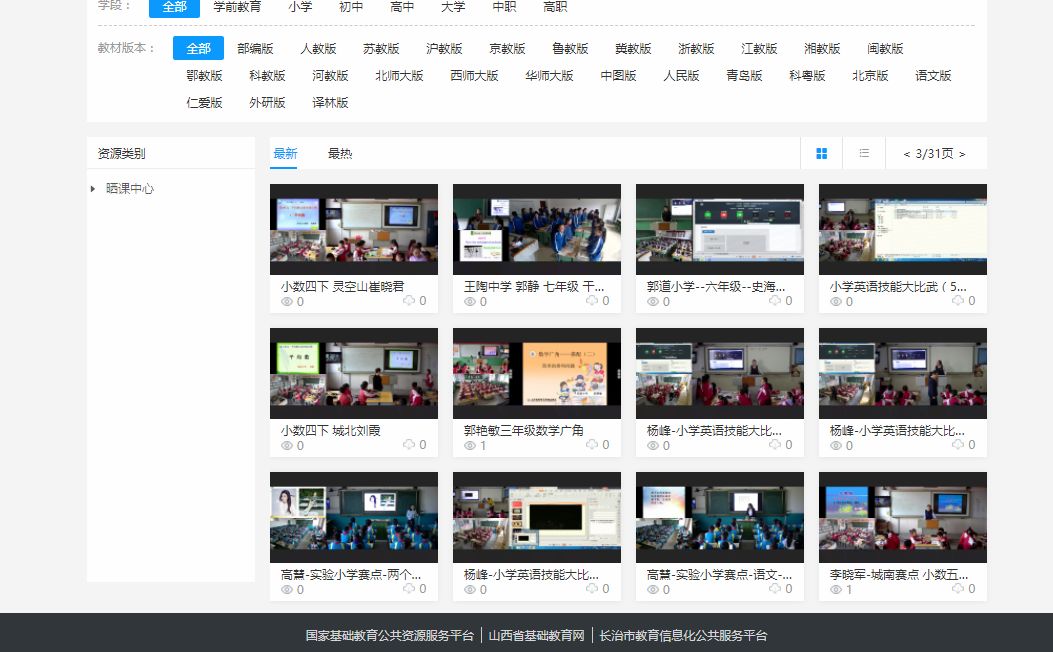Filter 学段 by 初中
The width and height of the screenshot is (1053, 652).
[351, 7]
